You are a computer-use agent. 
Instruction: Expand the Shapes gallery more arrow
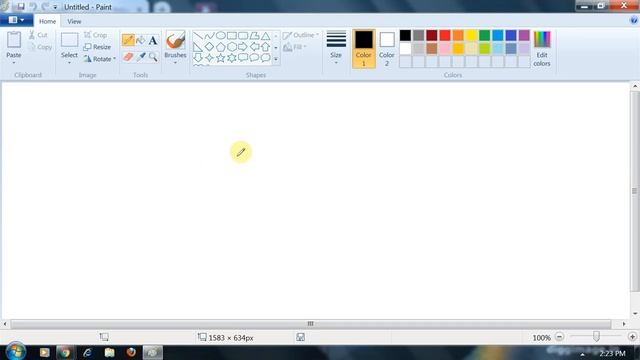point(276,59)
